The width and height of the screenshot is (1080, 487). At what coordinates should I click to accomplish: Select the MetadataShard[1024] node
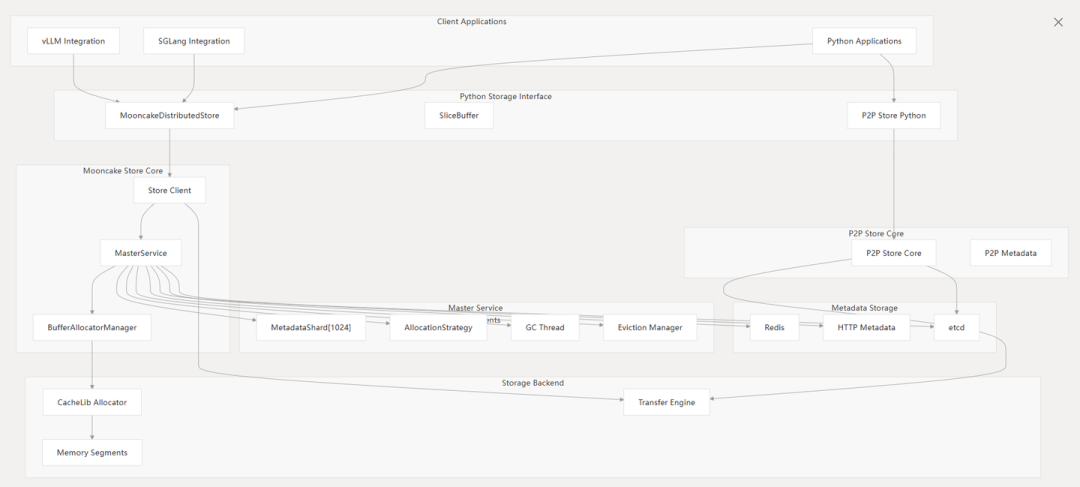point(311,327)
